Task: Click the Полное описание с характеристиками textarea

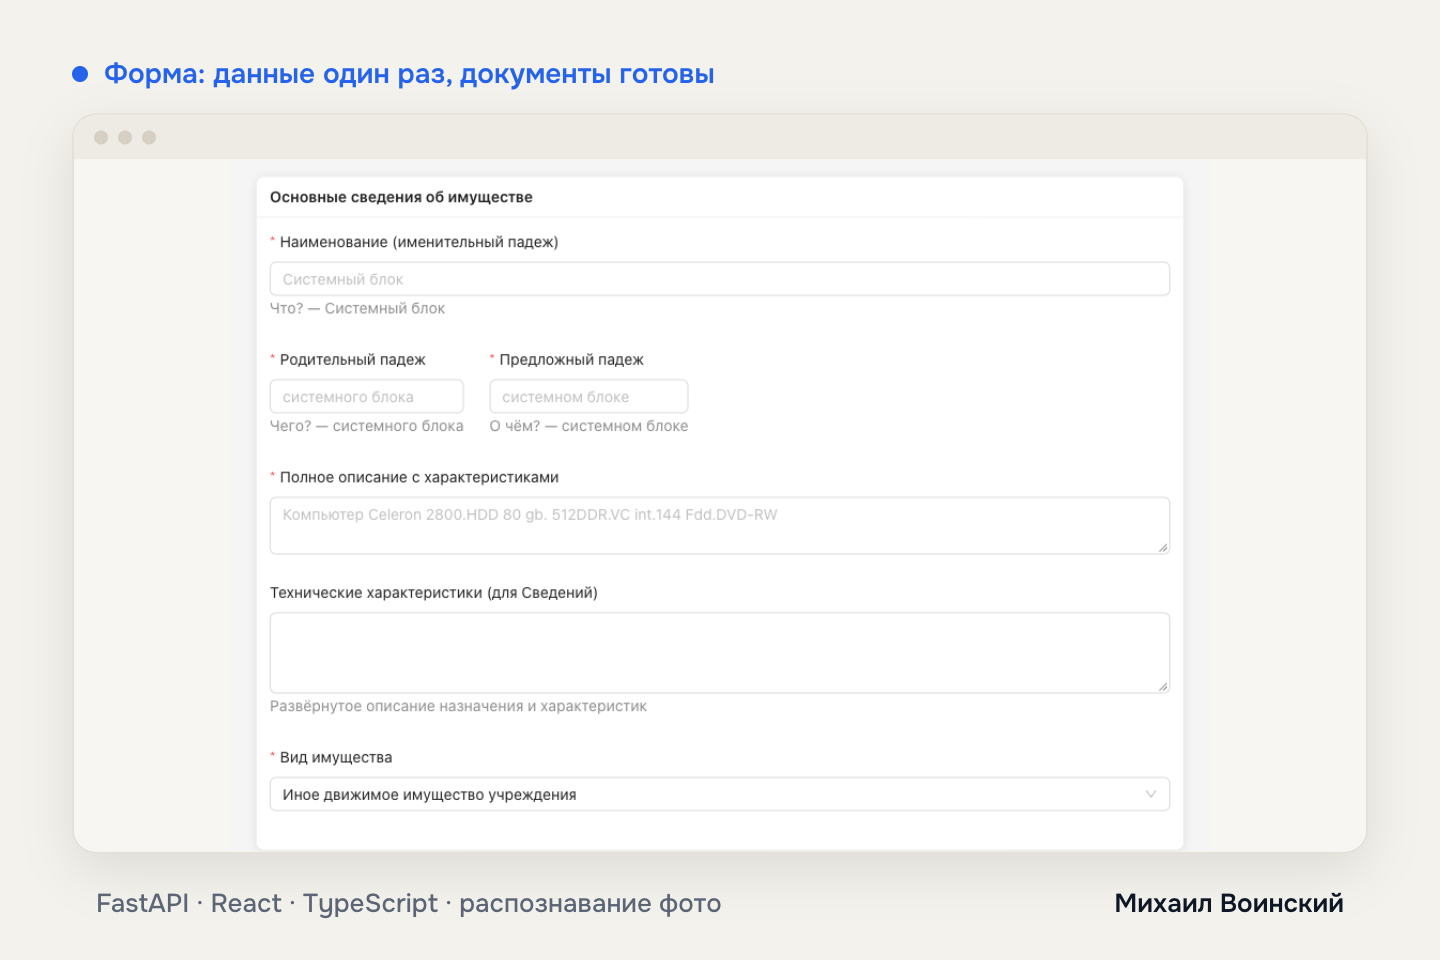Action: 719,526
